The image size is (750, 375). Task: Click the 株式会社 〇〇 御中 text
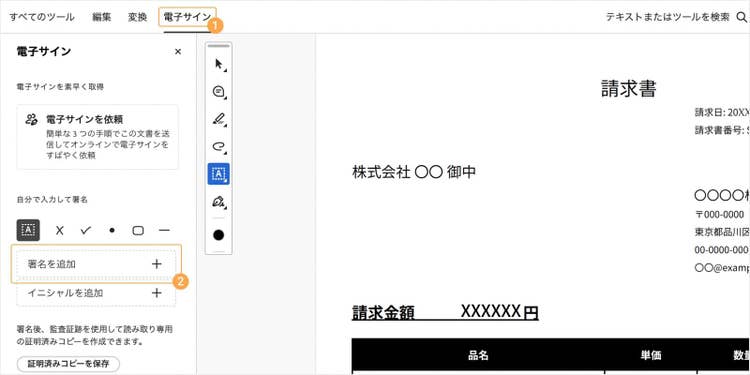414,172
